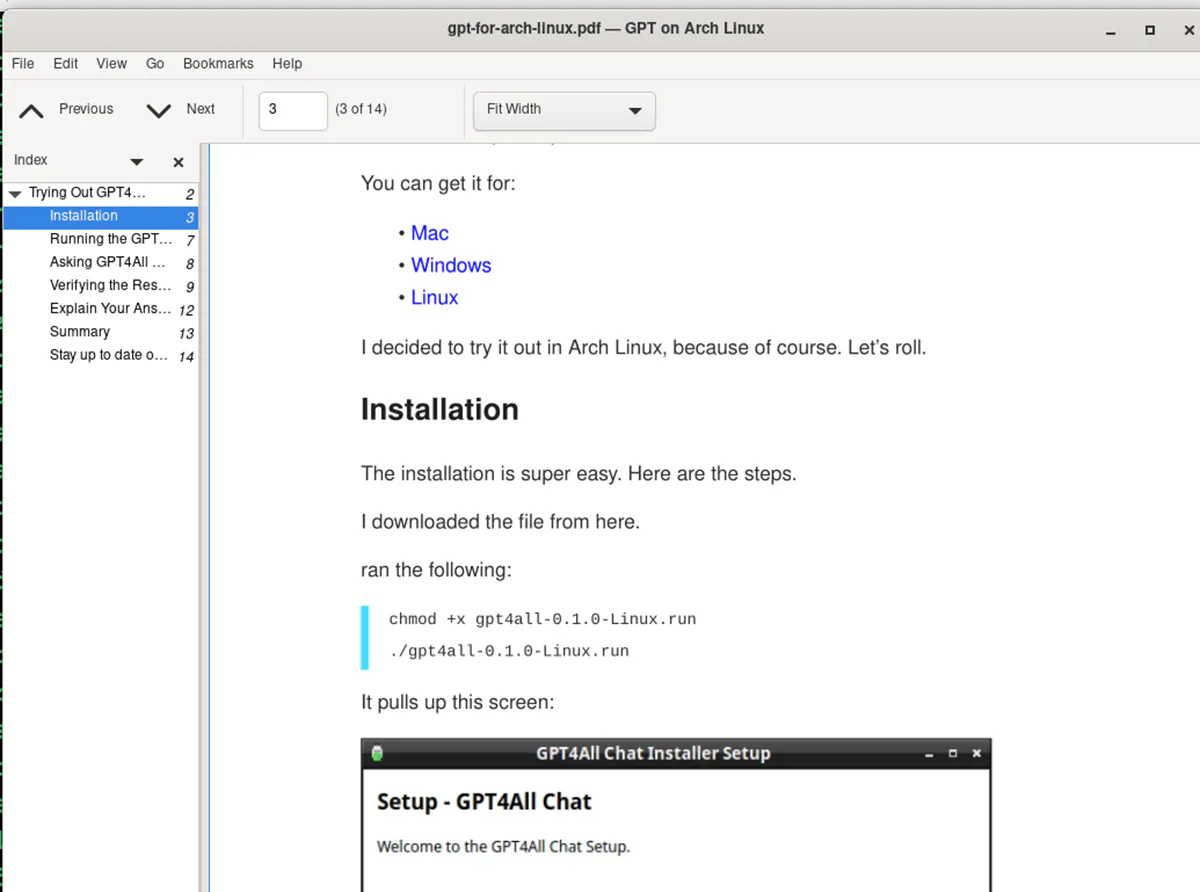Click the green icon in the installer screenshot title bar
This screenshot has width=1200, height=892.
[376, 754]
